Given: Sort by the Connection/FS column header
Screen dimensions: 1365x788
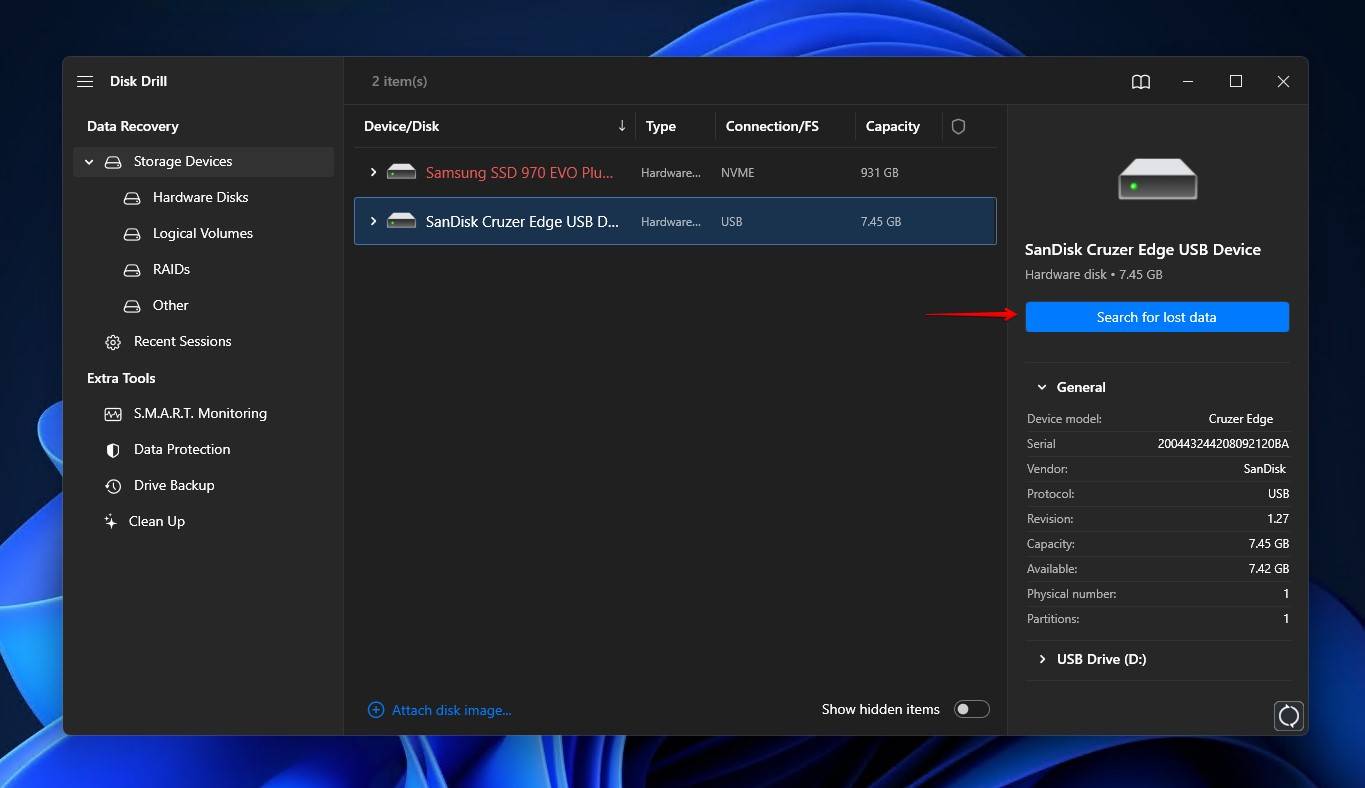Looking at the screenshot, I should [772, 127].
